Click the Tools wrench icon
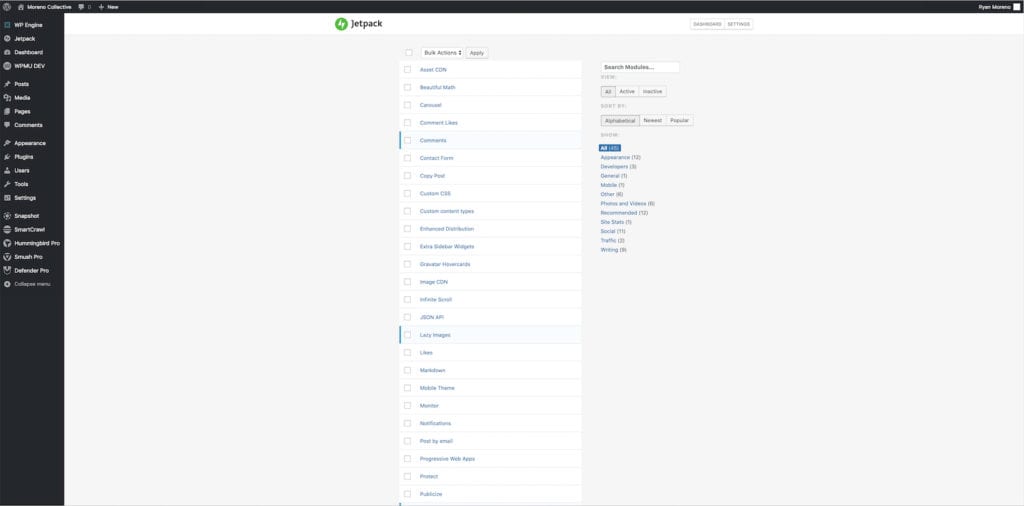1024x506 pixels. (7, 184)
